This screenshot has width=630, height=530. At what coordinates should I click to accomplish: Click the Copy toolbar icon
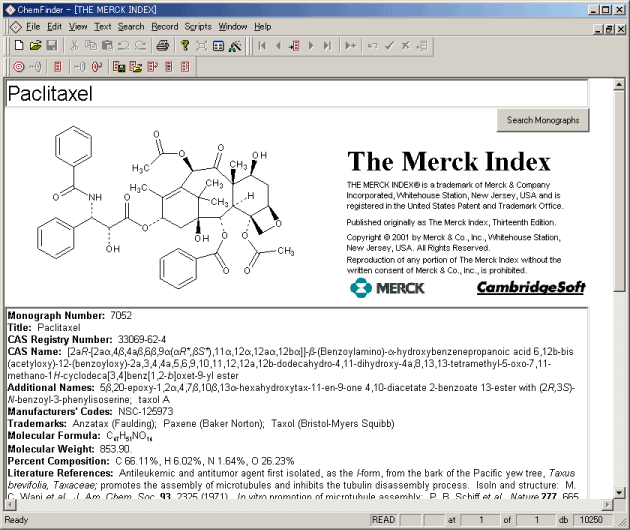tap(91, 45)
